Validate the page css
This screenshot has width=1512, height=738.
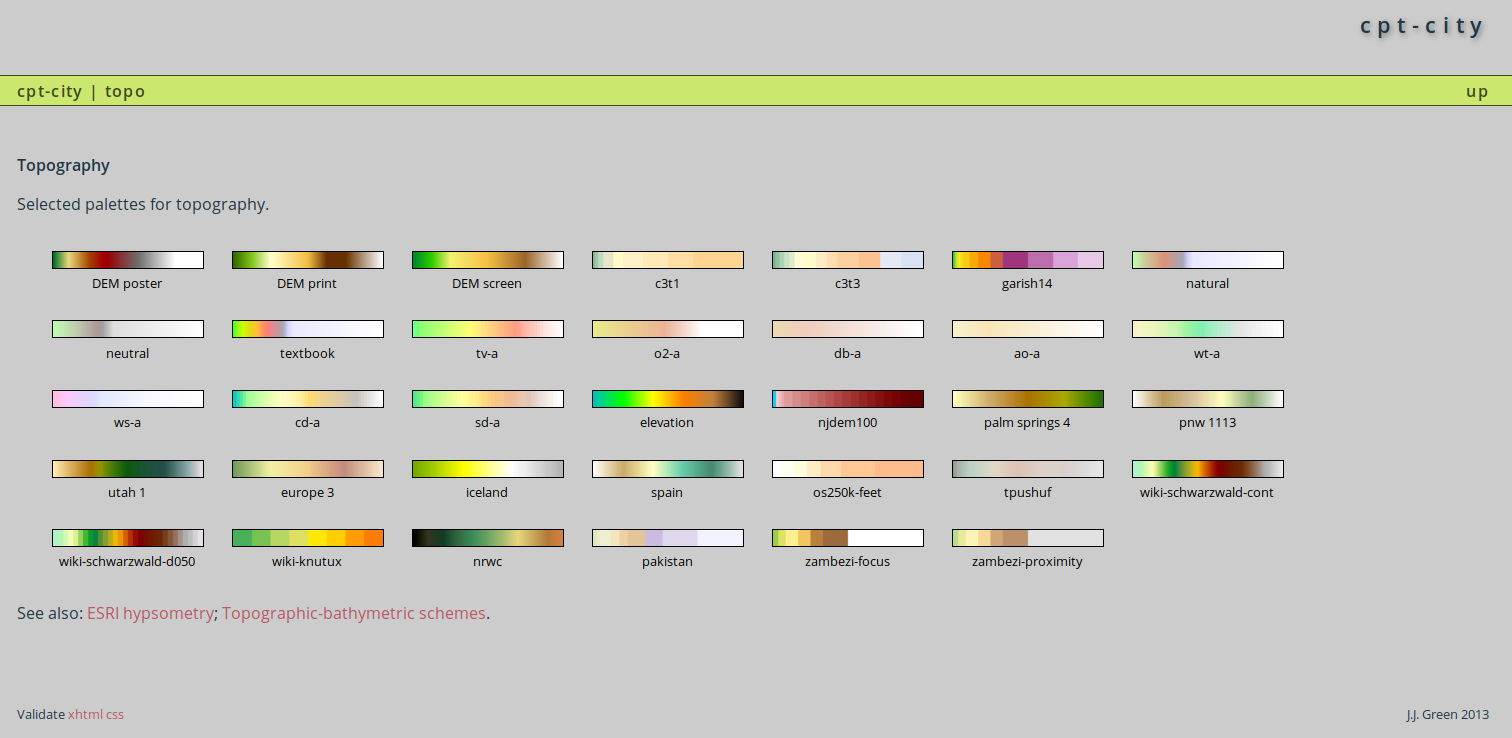pyautogui.click(x=115, y=714)
